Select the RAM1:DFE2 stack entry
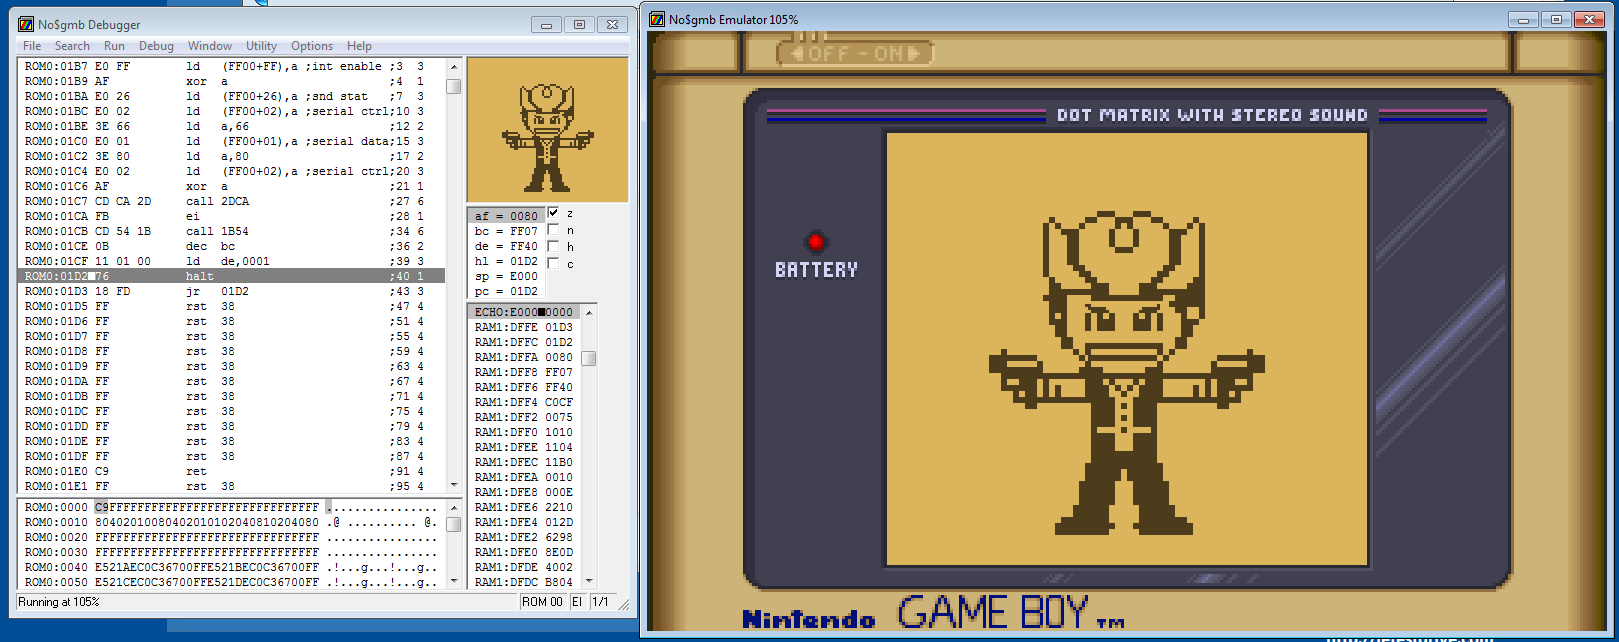This screenshot has height=642, width=1619. [524, 537]
